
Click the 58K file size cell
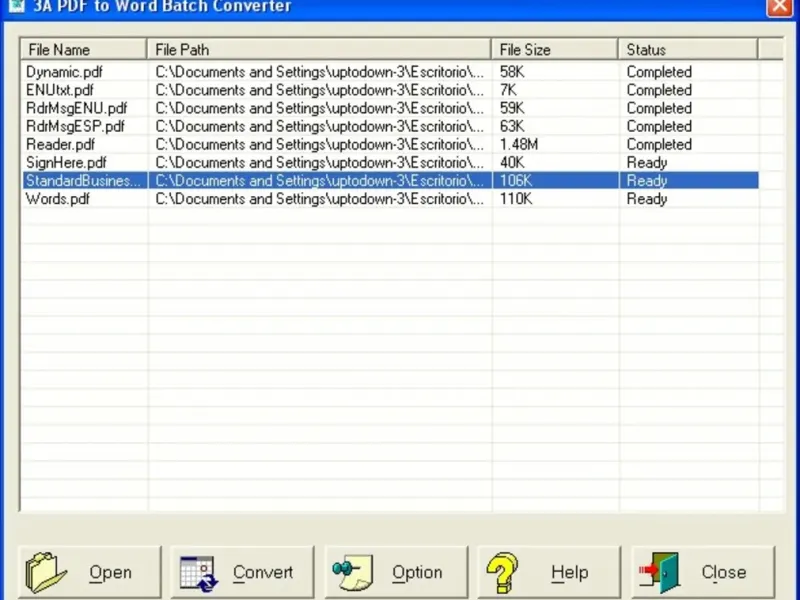pos(512,72)
